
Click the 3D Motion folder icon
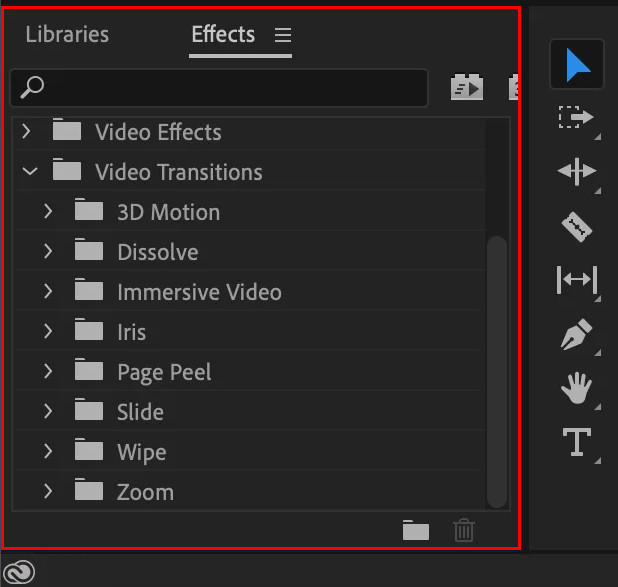(89, 209)
